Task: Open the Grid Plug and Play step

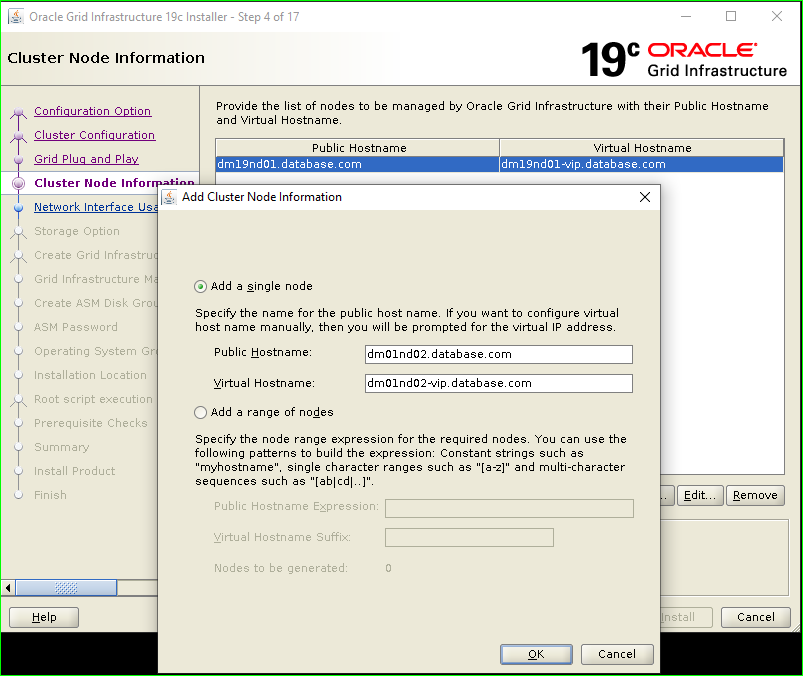Action: point(85,159)
